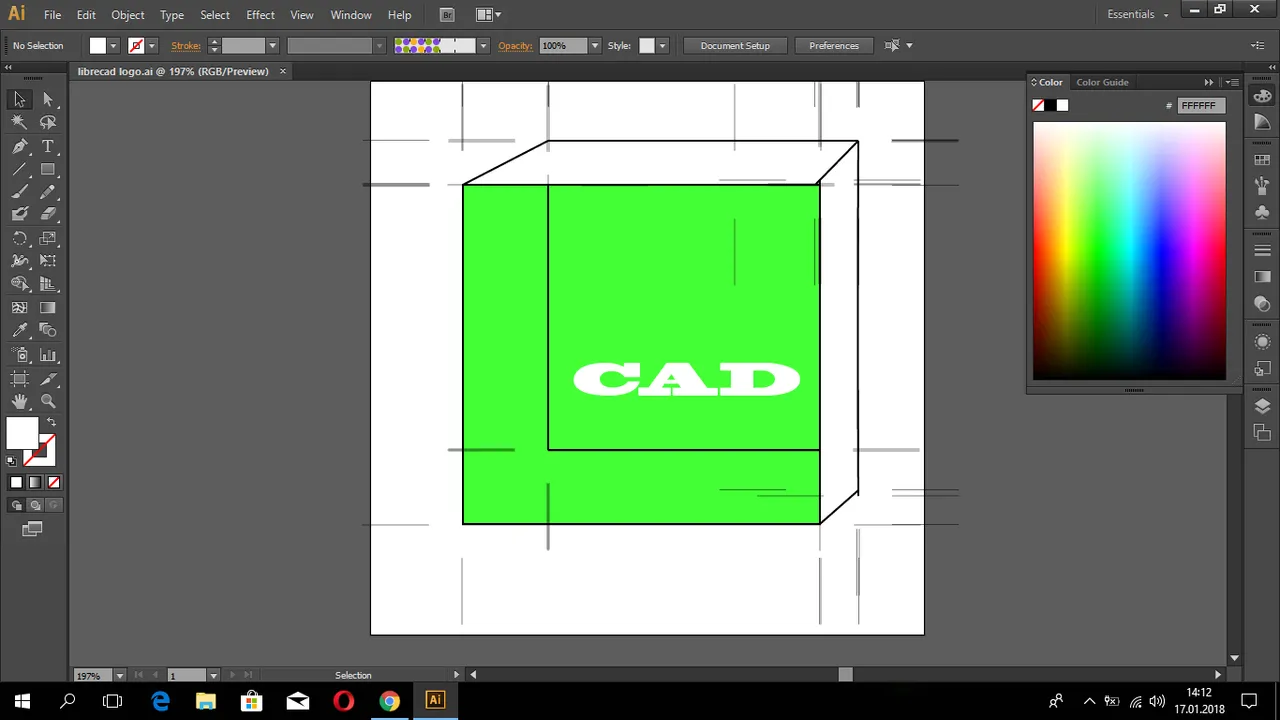Set paint mode to None
The width and height of the screenshot is (1280, 720).
coord(54,482)
